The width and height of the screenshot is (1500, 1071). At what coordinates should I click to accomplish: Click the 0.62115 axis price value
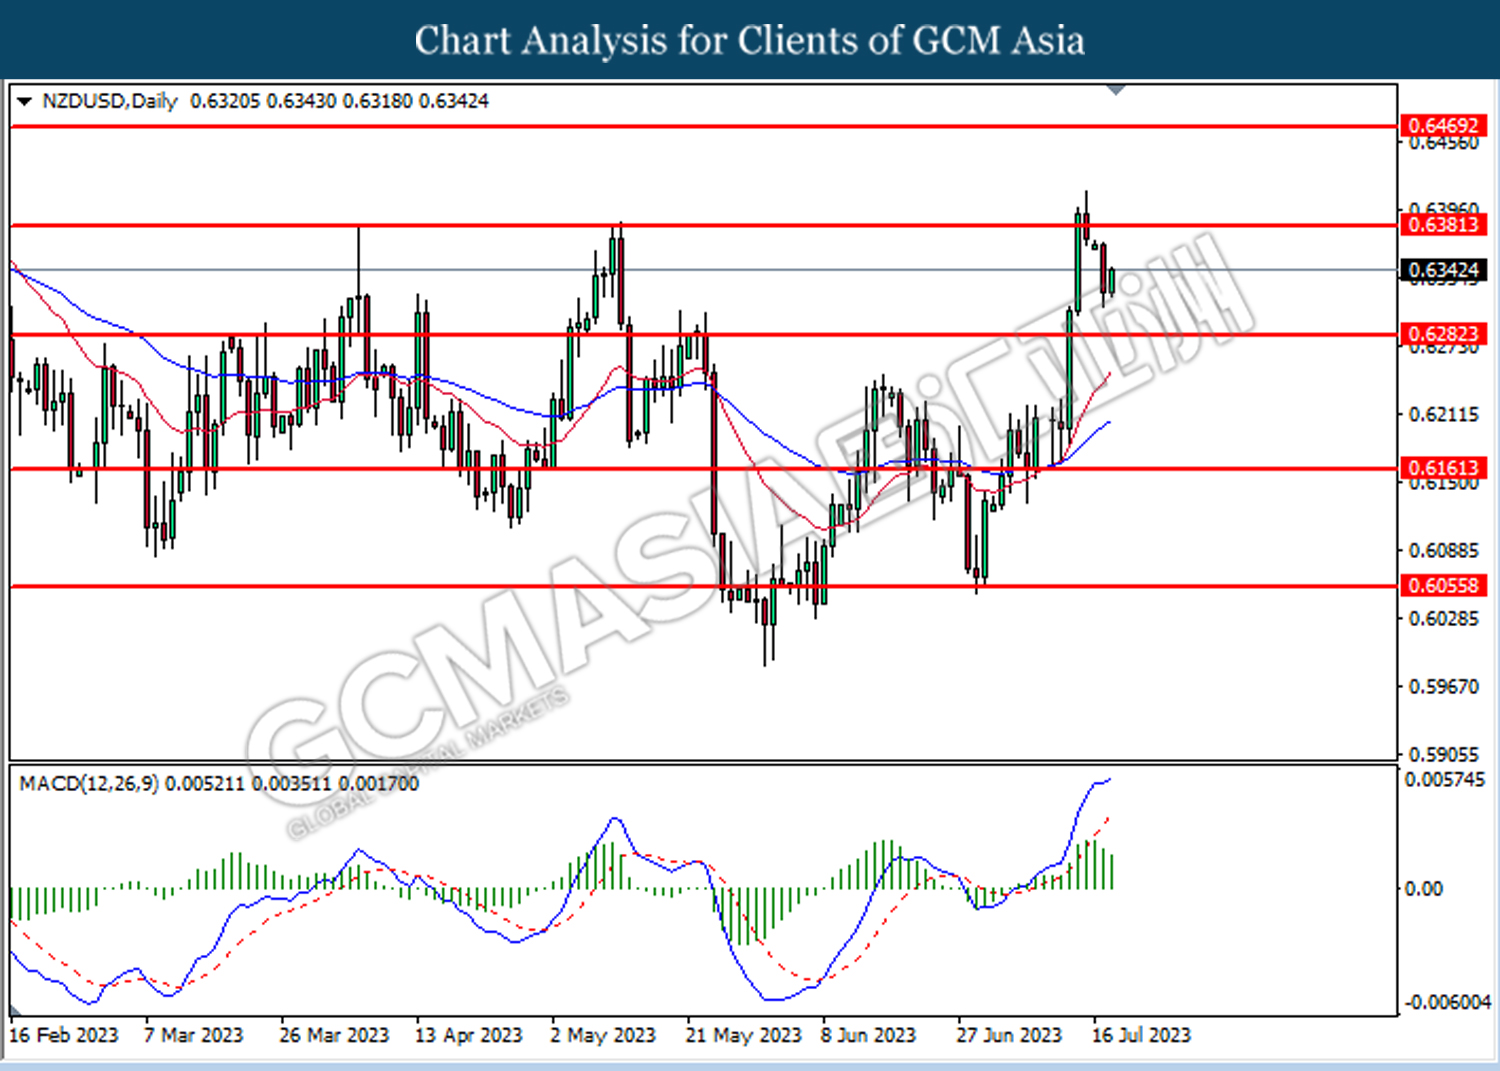pyautogui.click(x=1443, y=414)
